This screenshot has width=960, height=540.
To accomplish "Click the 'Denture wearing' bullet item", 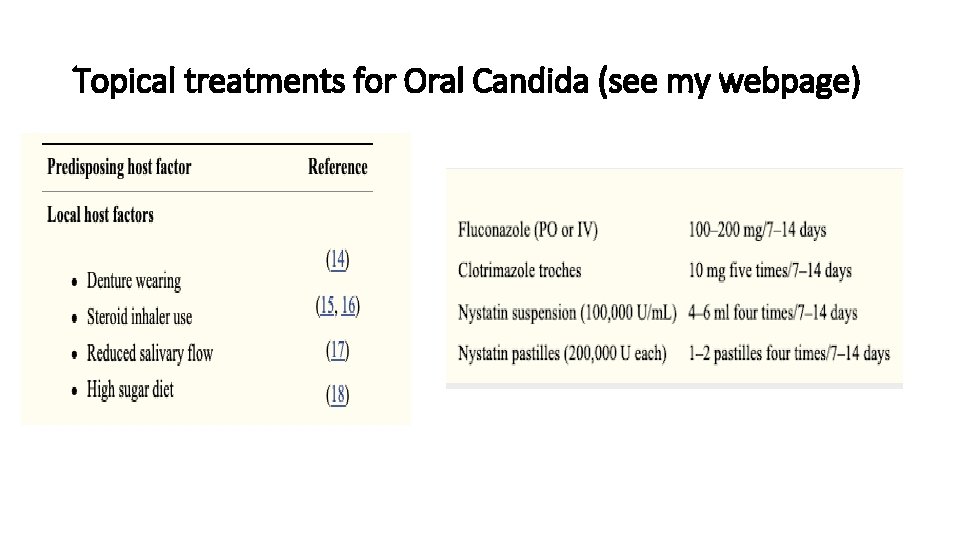I will [x=134, y=282].
